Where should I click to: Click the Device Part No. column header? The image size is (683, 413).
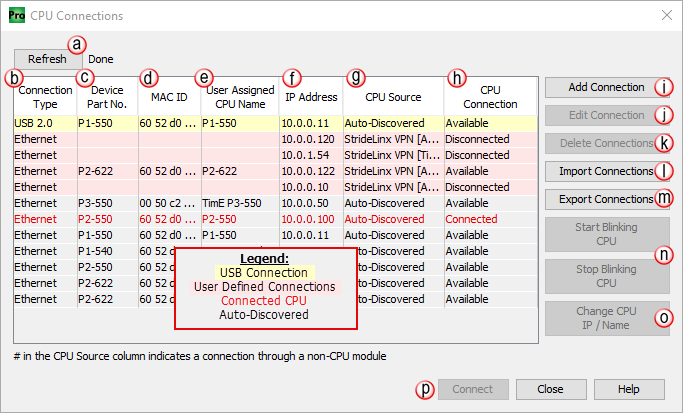pos(106,97)
